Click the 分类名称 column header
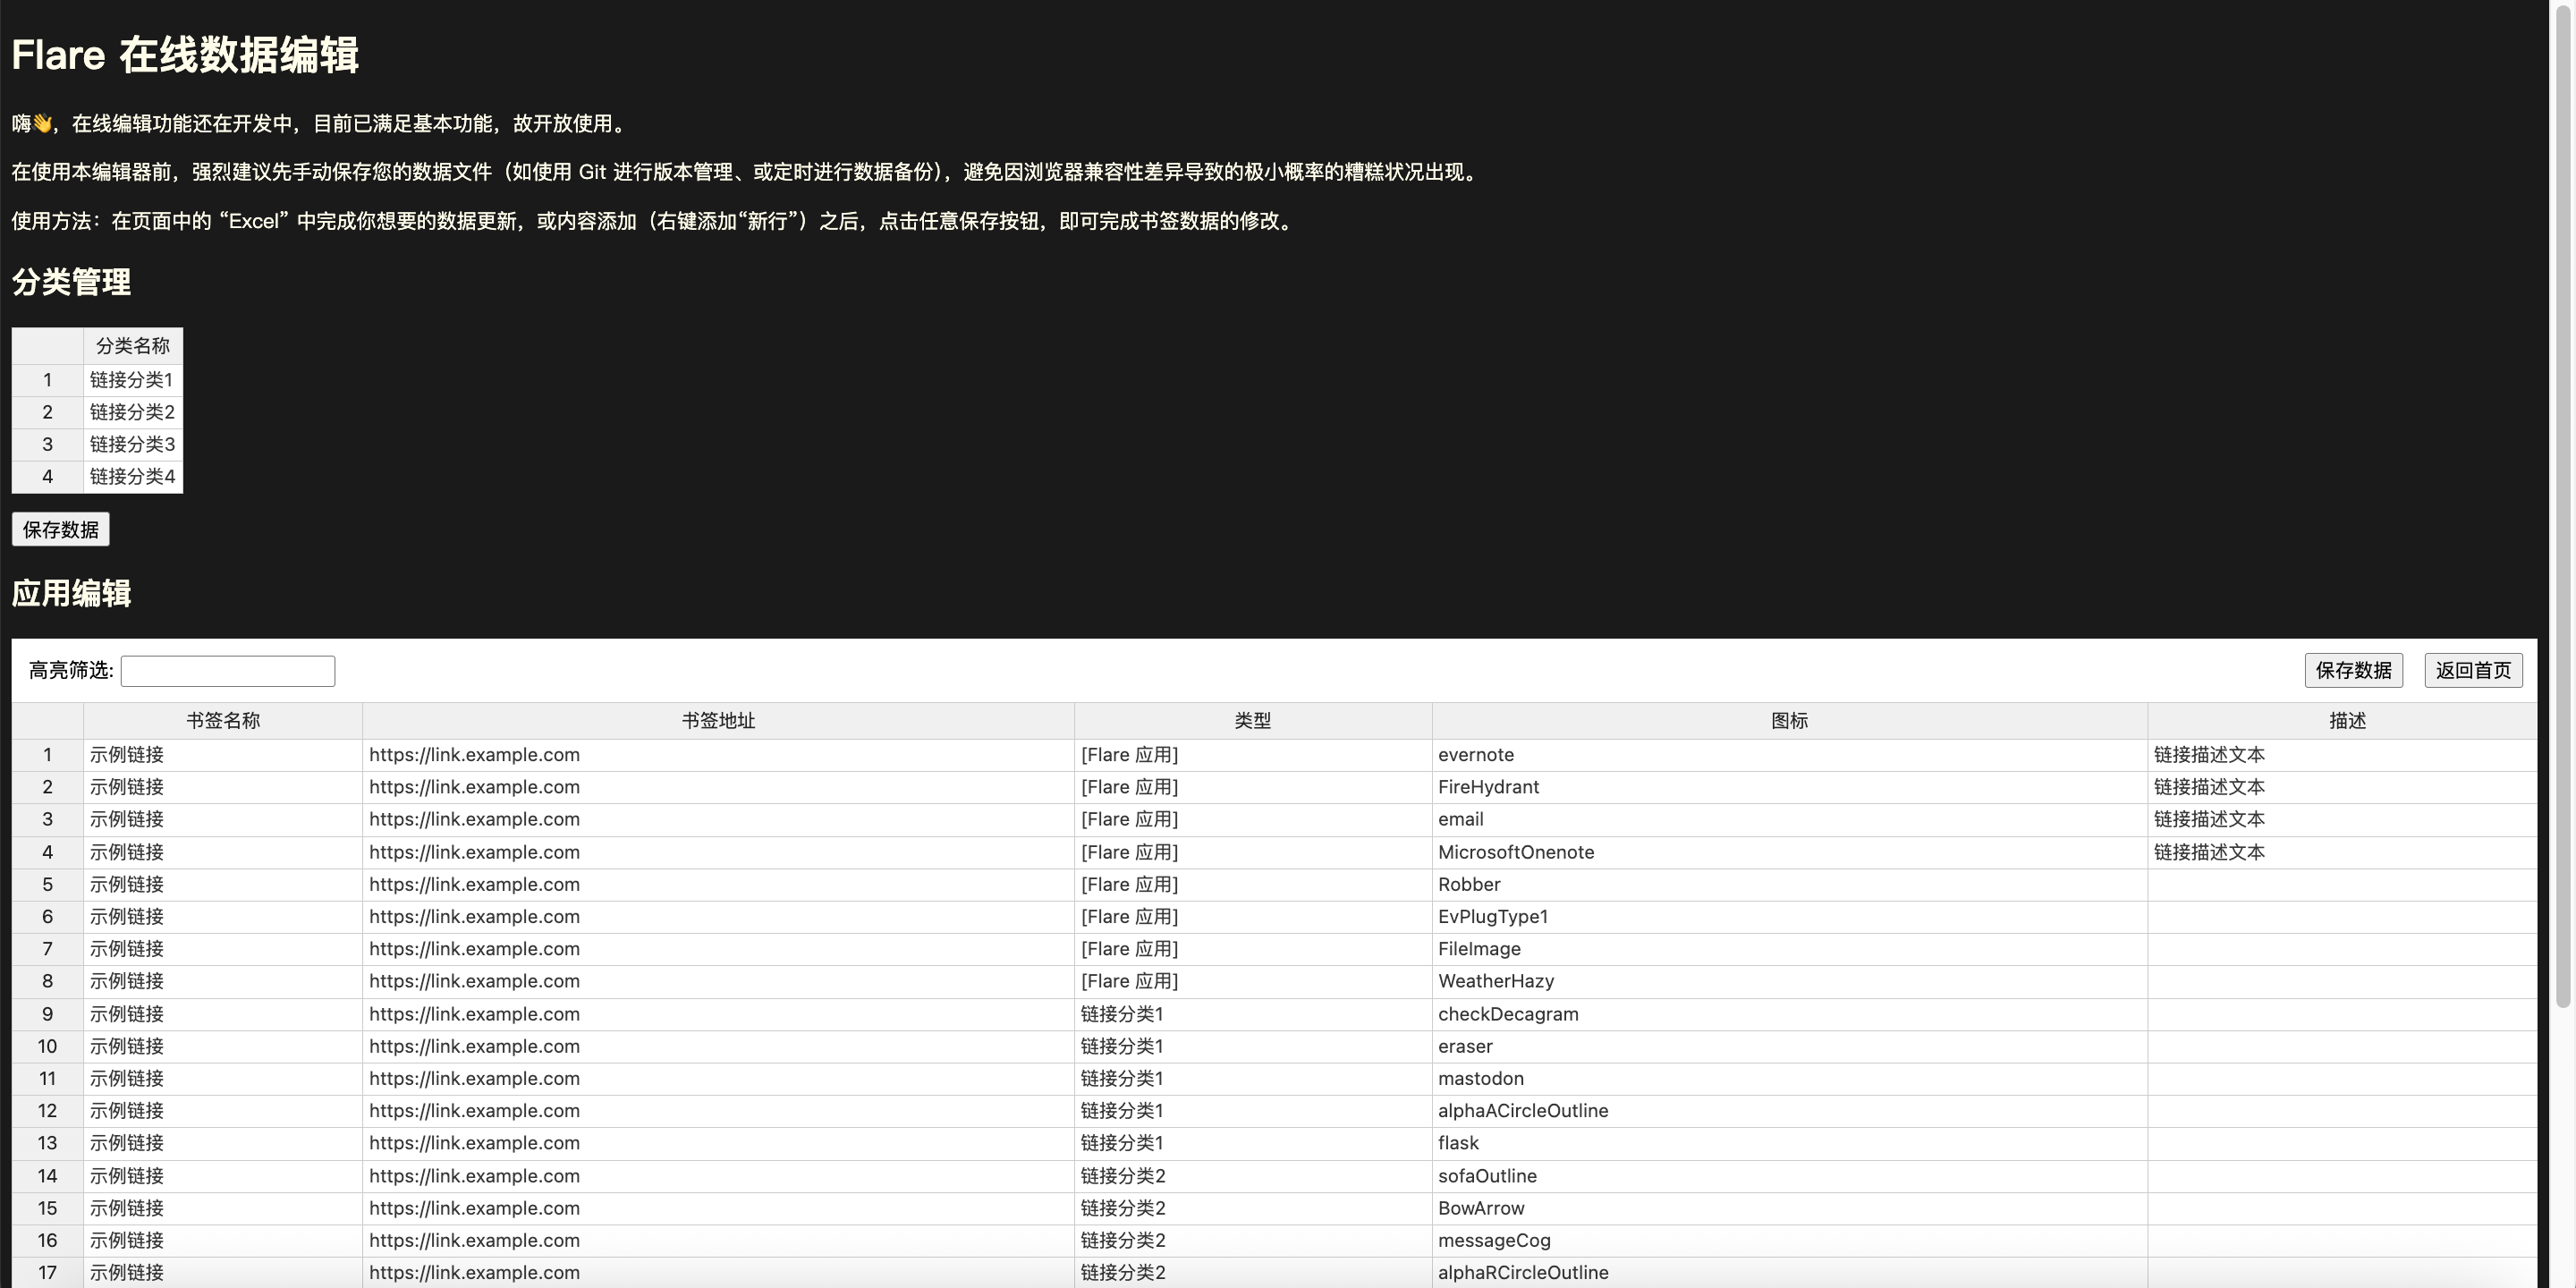 tap(132, 346)
